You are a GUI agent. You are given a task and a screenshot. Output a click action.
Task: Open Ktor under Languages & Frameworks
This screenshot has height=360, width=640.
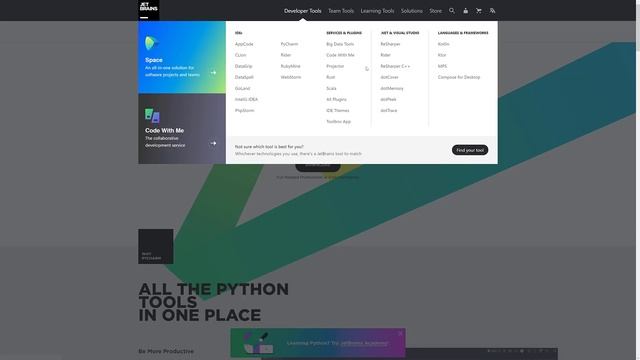click(442, 55)
